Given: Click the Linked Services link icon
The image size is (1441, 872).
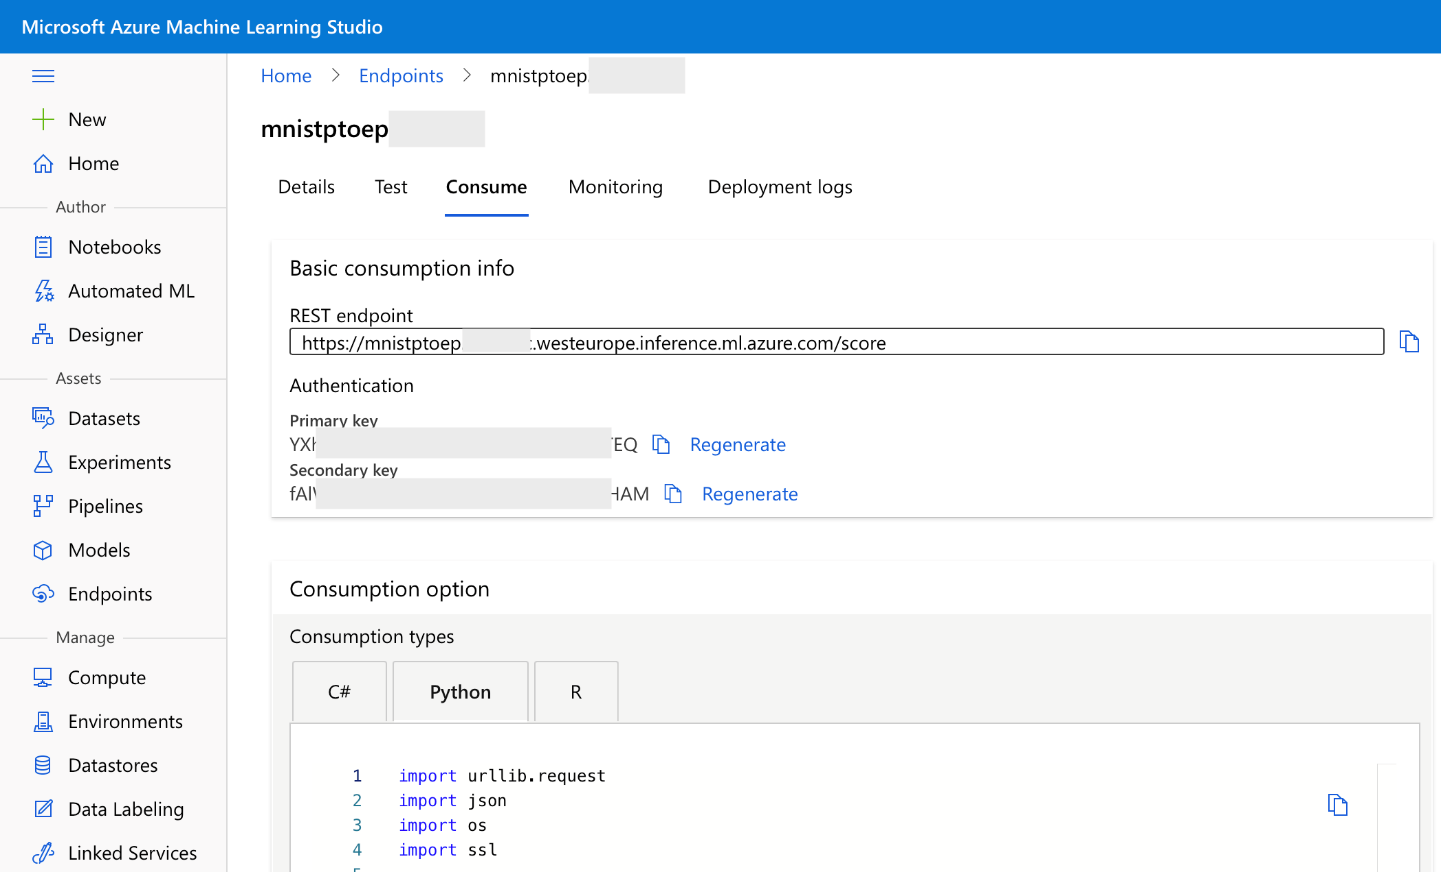Looking at the screenshot, I should pyautogui.click(x=43, y=853).
